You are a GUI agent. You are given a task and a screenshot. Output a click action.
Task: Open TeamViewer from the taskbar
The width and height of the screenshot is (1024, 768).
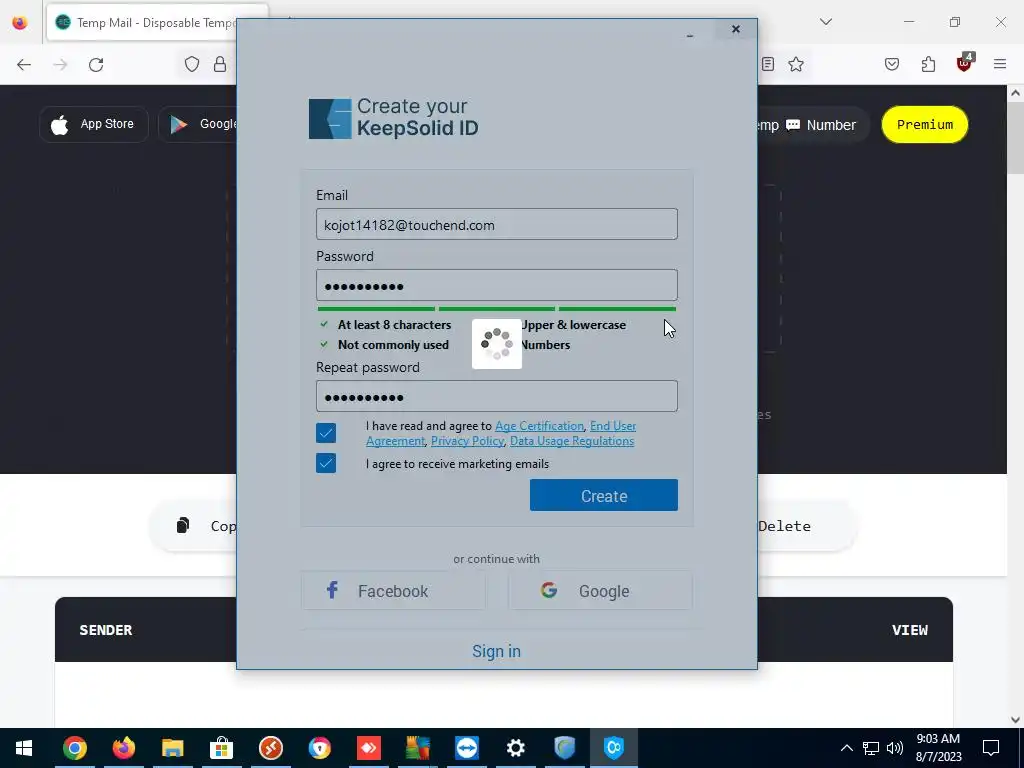tap(466, 748)
